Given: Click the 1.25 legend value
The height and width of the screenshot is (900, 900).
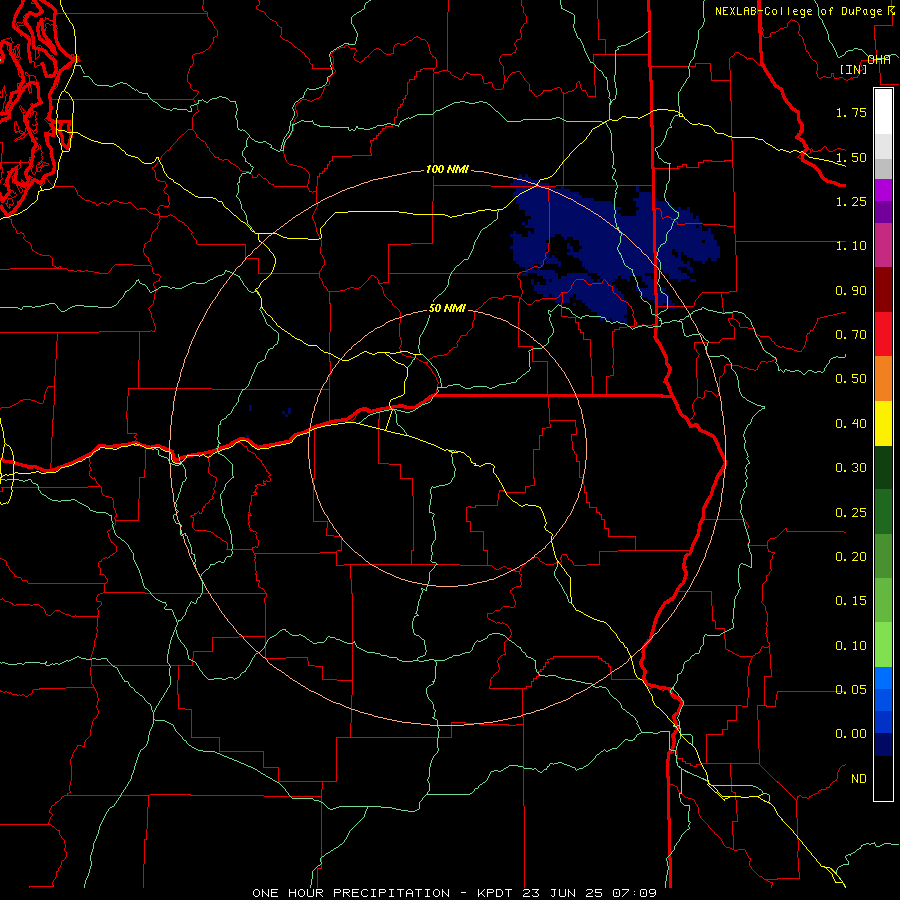Looking at the screenshot, I should [851, 201].
